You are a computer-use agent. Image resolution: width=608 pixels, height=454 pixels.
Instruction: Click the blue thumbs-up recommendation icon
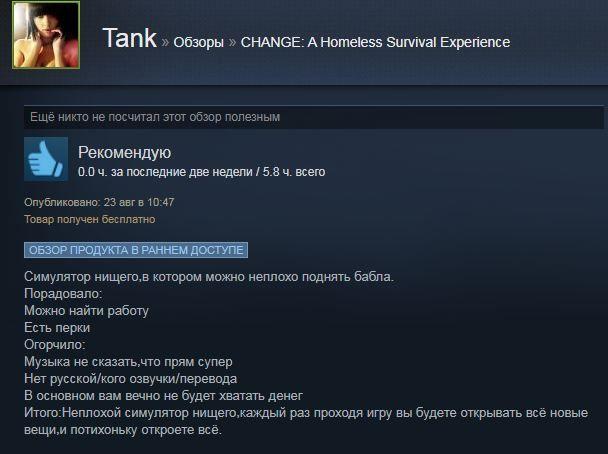(x=46, y=159)
